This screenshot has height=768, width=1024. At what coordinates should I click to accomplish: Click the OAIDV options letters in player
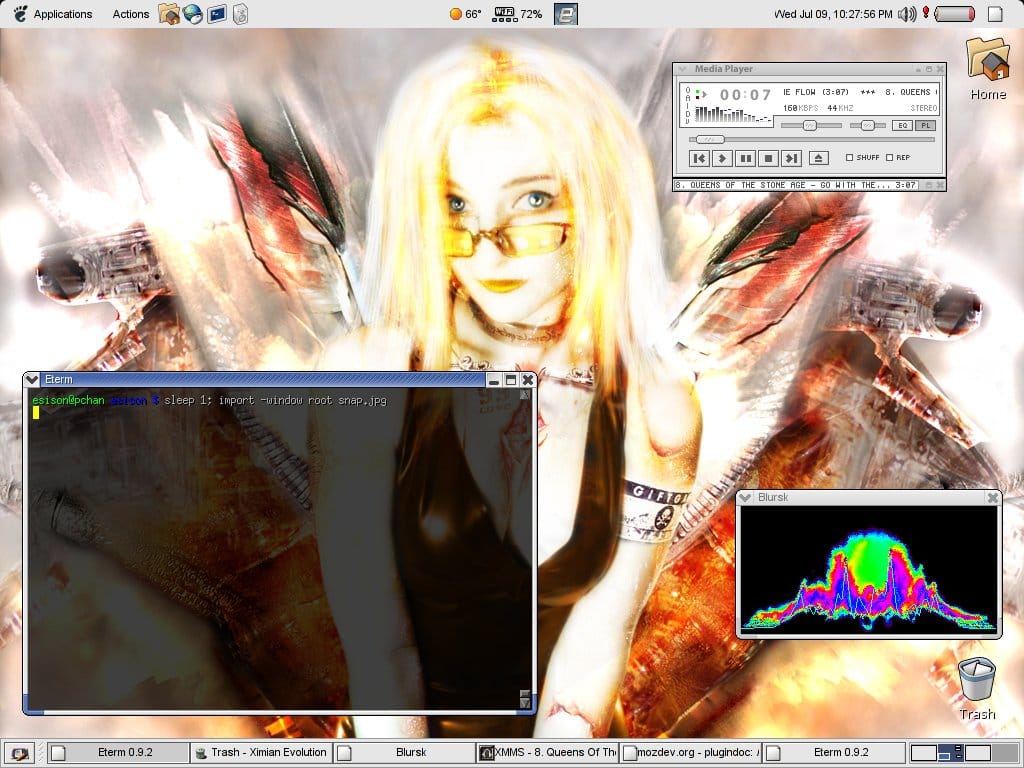pyautogui.click(x=688, y=105)
